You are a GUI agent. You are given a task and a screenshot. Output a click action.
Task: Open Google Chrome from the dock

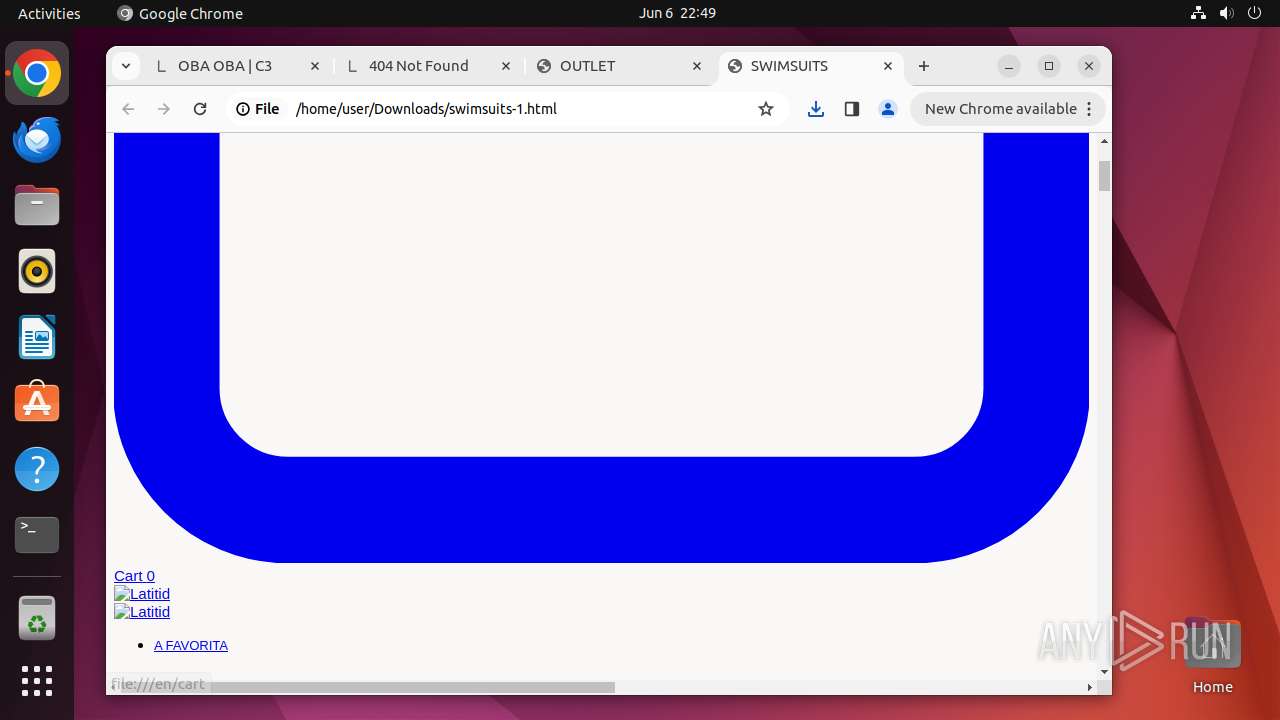(37, 73)
